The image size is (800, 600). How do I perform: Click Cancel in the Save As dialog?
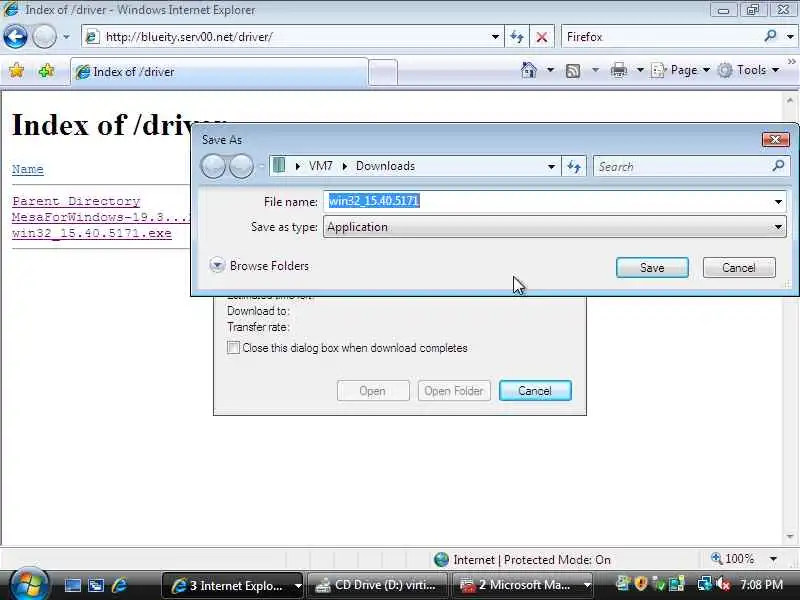pyautogui.click(x=739, y=267)
